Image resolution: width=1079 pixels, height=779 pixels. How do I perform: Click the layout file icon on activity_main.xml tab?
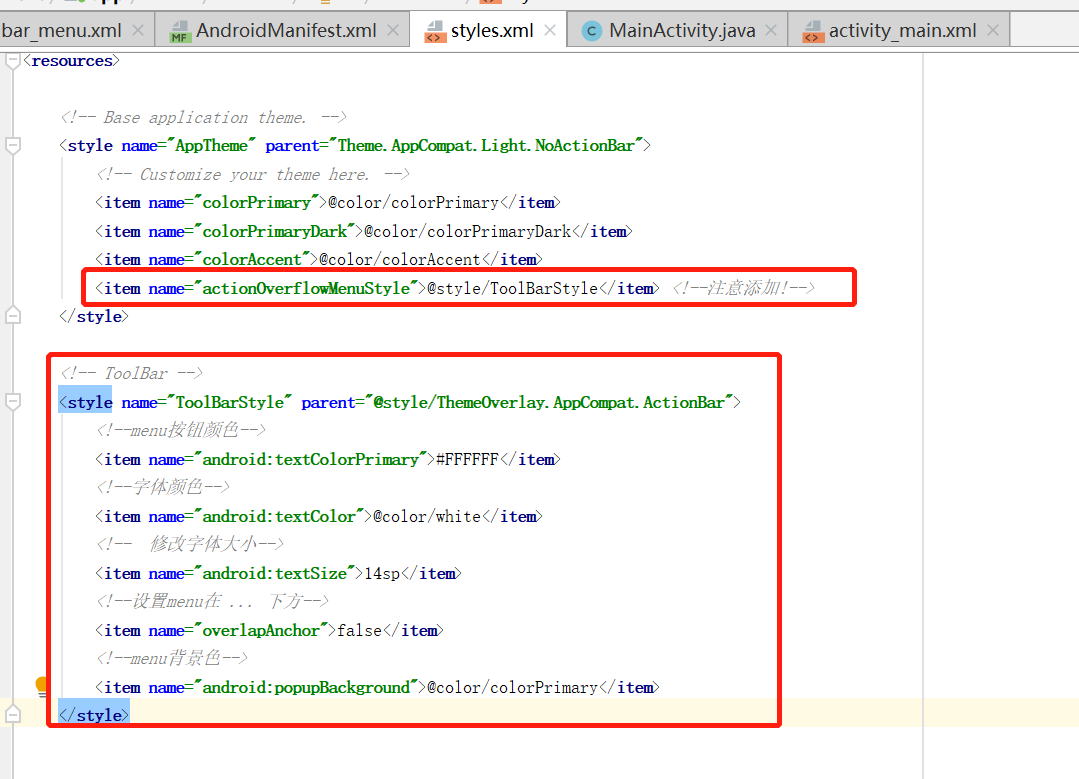tap(813, 29)
